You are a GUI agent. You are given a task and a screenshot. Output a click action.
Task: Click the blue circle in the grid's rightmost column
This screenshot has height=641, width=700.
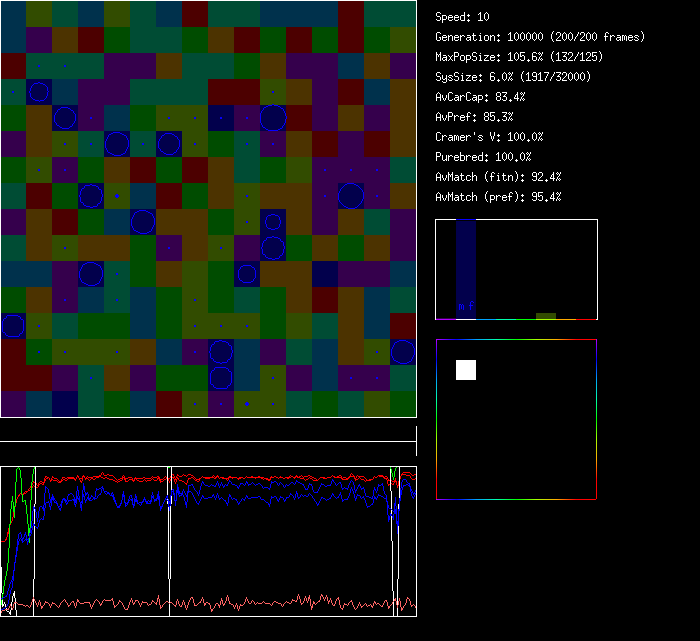click(403, 352)
